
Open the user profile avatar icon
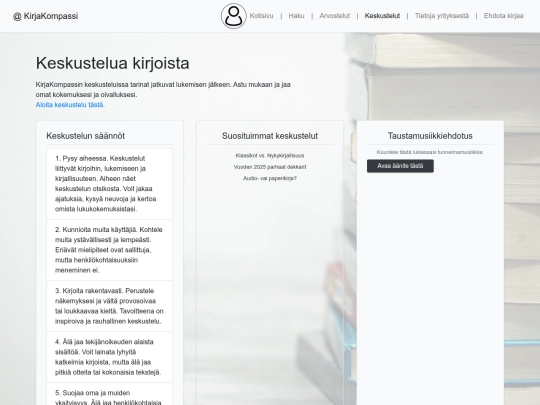(x=233, y=16)
